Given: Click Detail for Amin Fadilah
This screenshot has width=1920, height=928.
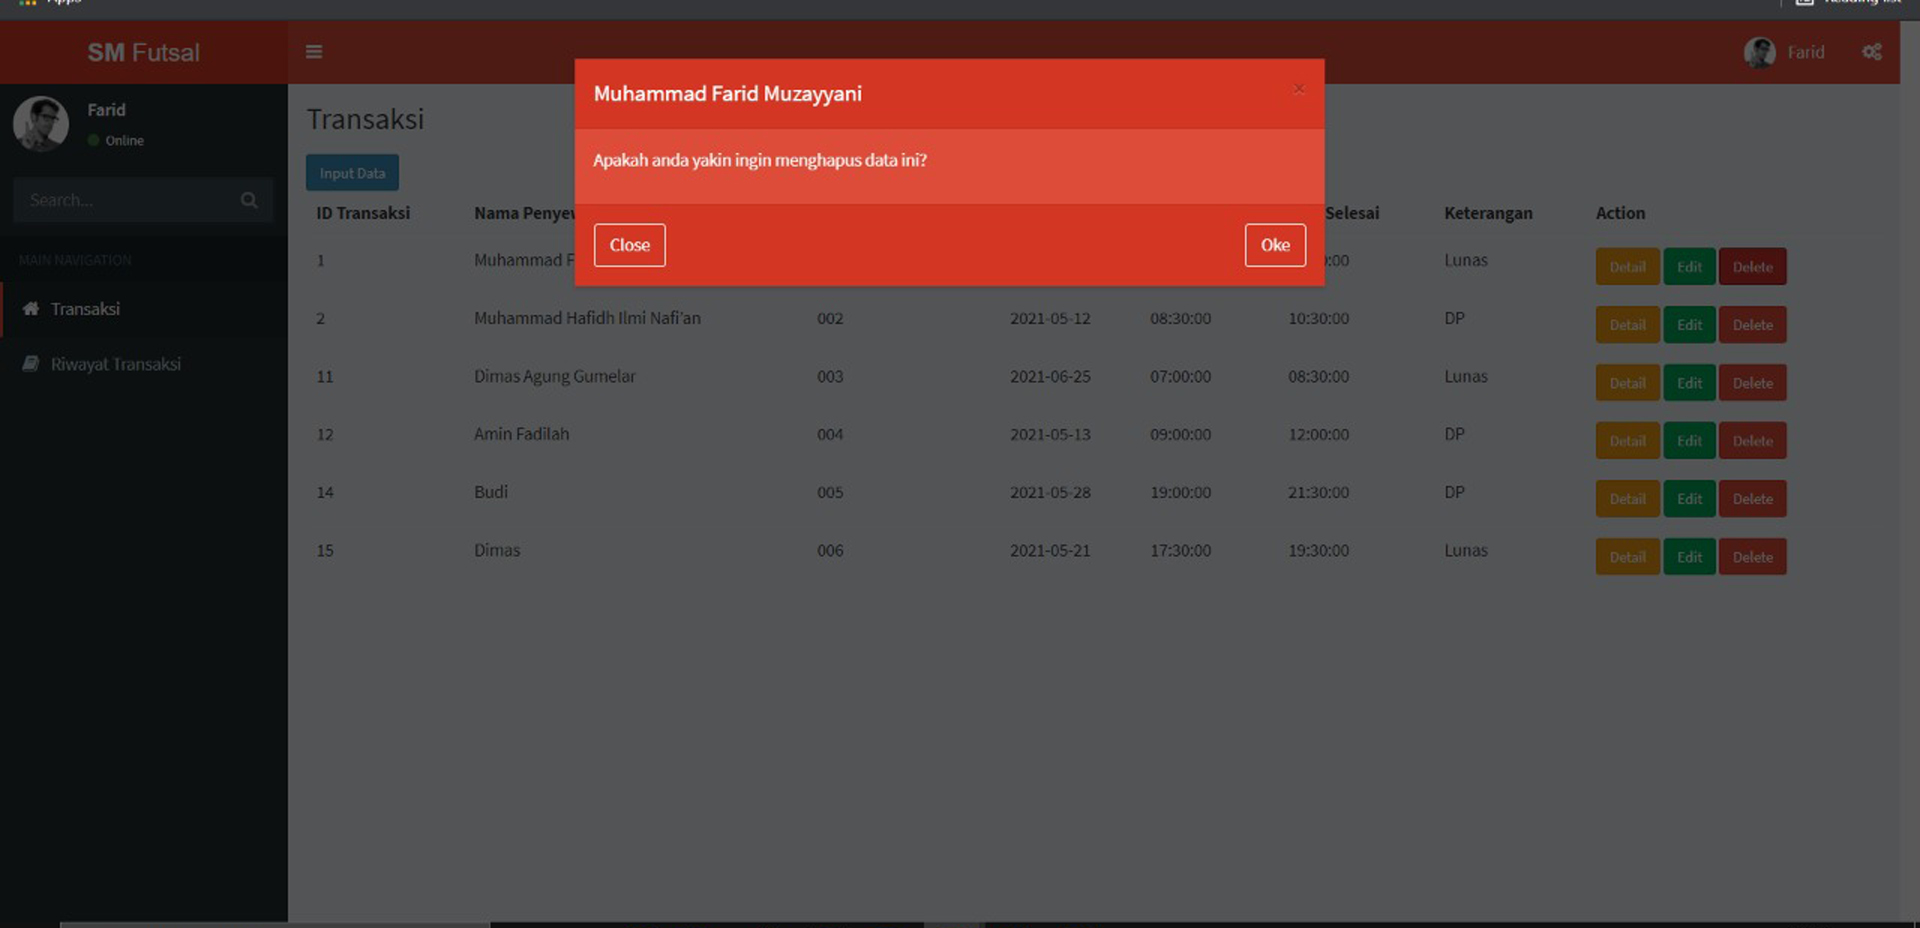Looking at the screenshot, I should tap(1627, 441).
